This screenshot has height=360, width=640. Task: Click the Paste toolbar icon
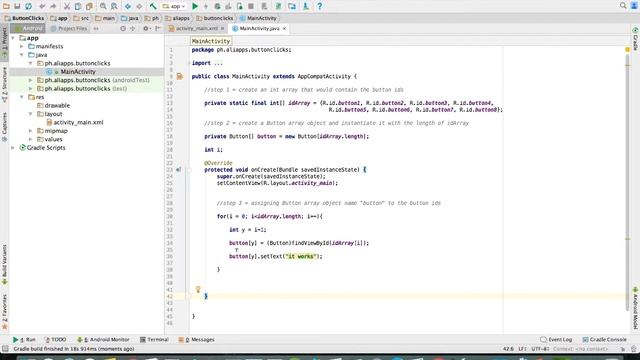[89, 6]
